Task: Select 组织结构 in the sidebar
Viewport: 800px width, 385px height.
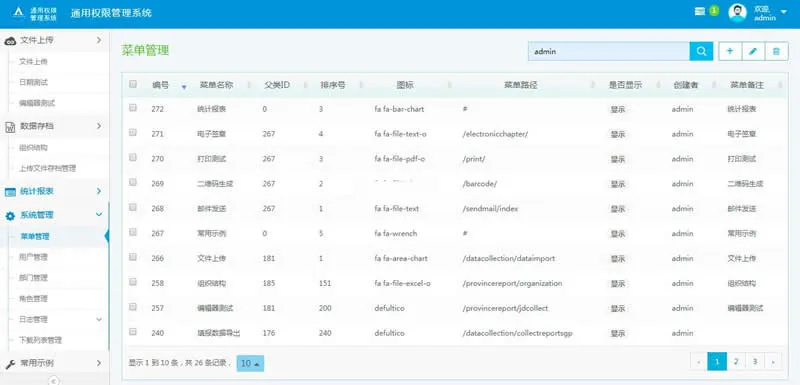Action: tap(34, 148)
